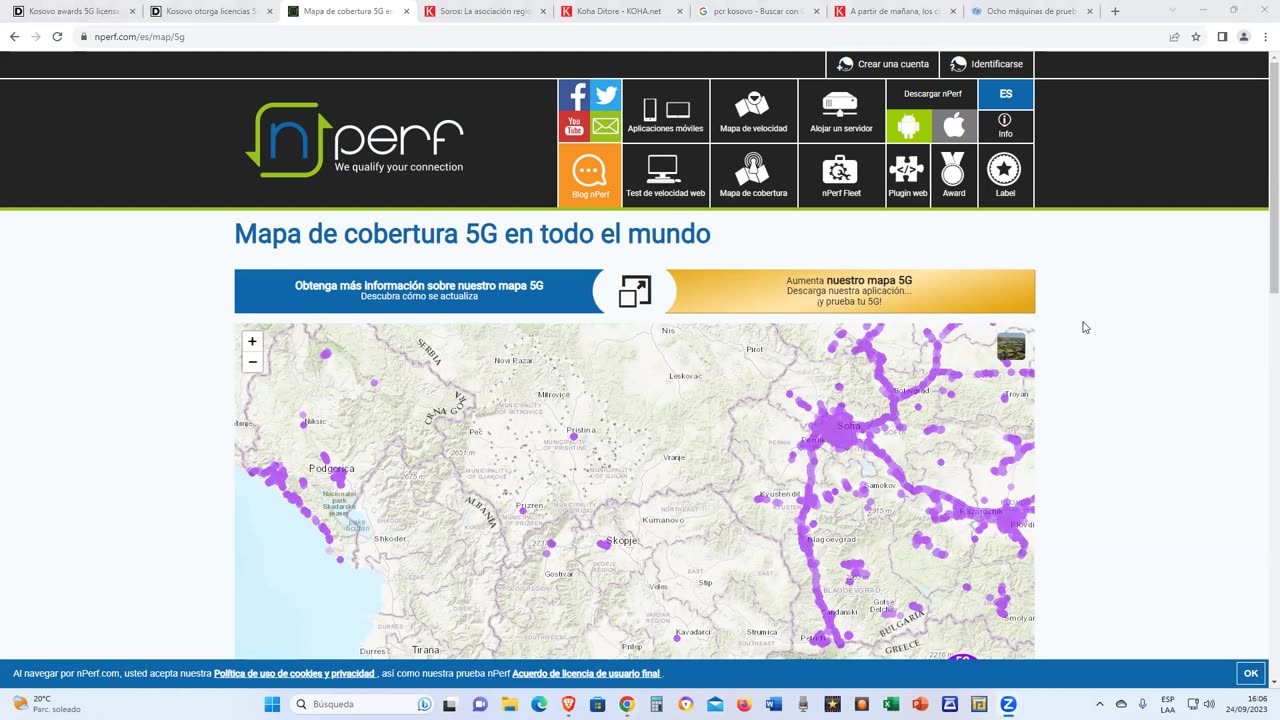Zoom in on the map
The width and height of the screenshot is (1280, 720).
(252, 341)
